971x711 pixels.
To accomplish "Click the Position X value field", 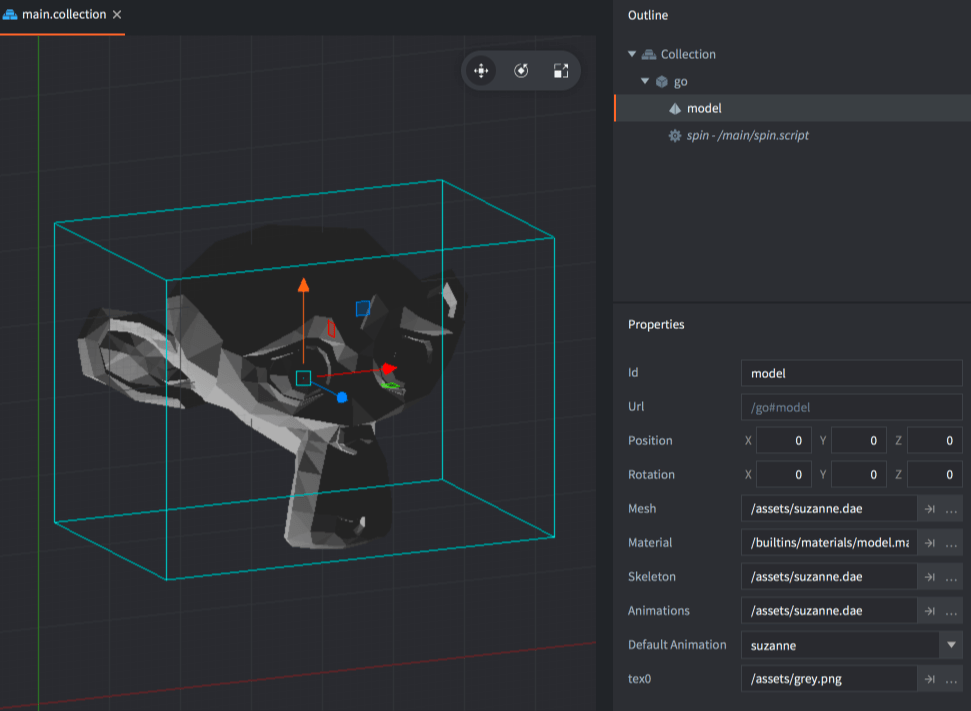I will 784,441.
